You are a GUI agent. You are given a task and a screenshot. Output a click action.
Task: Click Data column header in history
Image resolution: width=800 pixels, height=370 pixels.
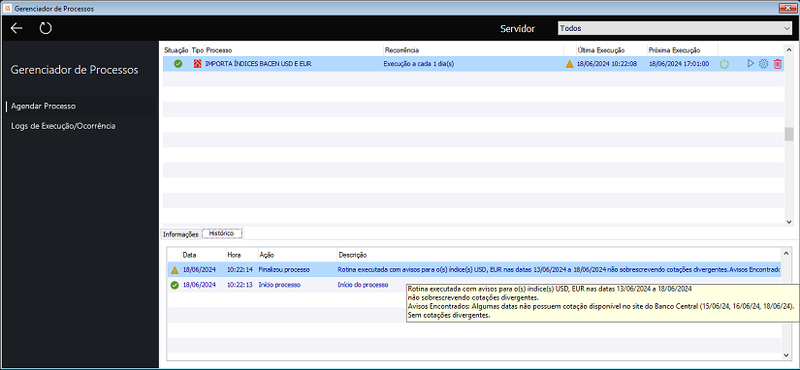189,255
